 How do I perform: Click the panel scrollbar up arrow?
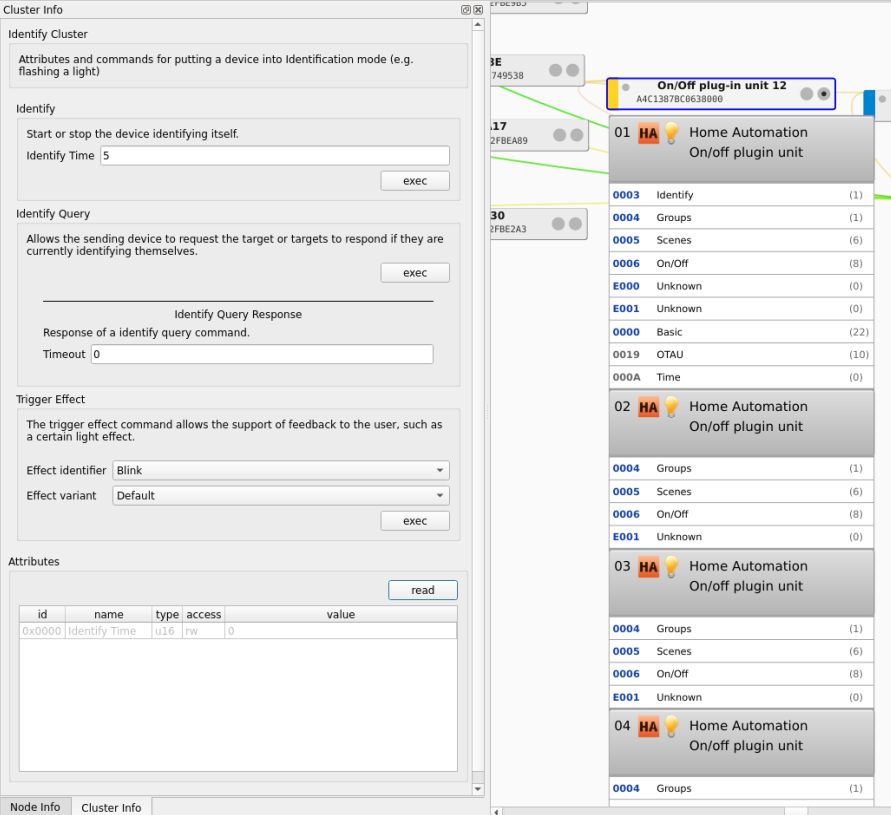478,24
